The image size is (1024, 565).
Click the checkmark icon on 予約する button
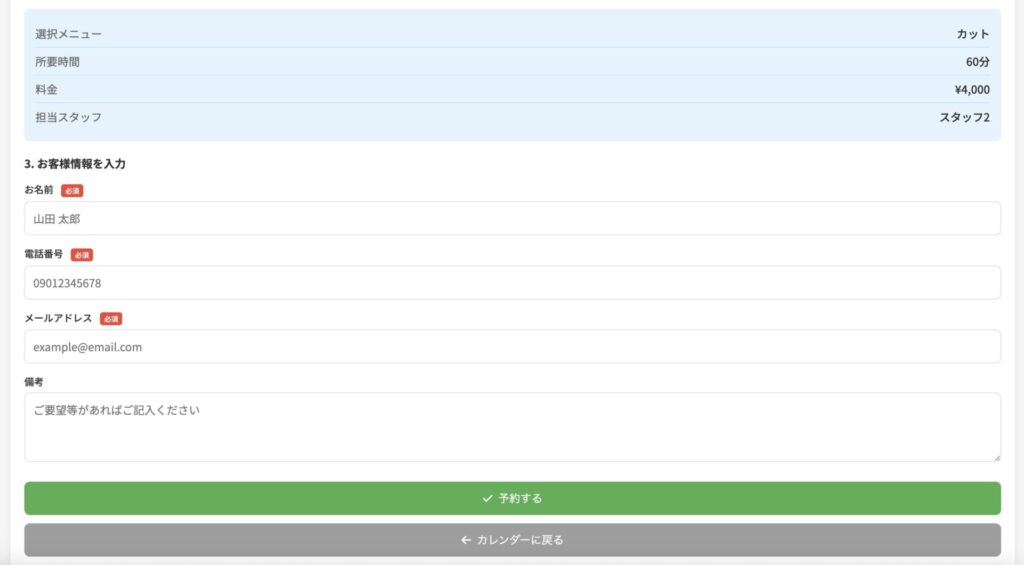487,498
